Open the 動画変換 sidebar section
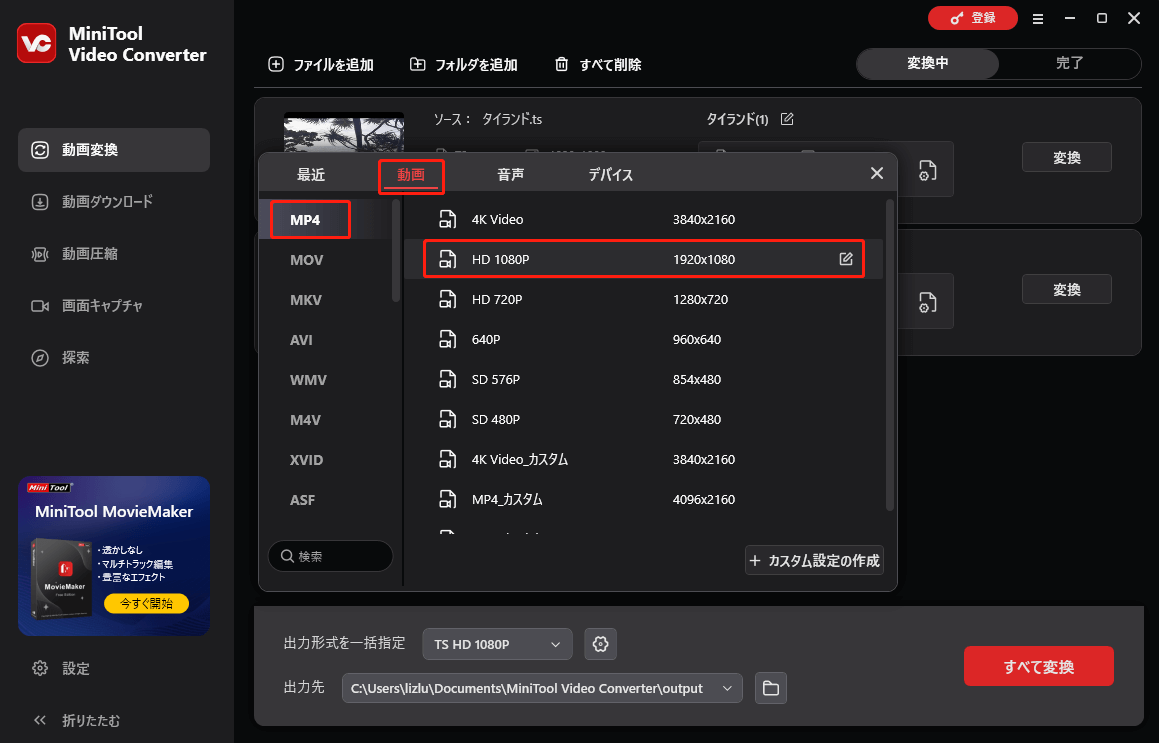This screenshot has width=1159, height=743. 114,150
